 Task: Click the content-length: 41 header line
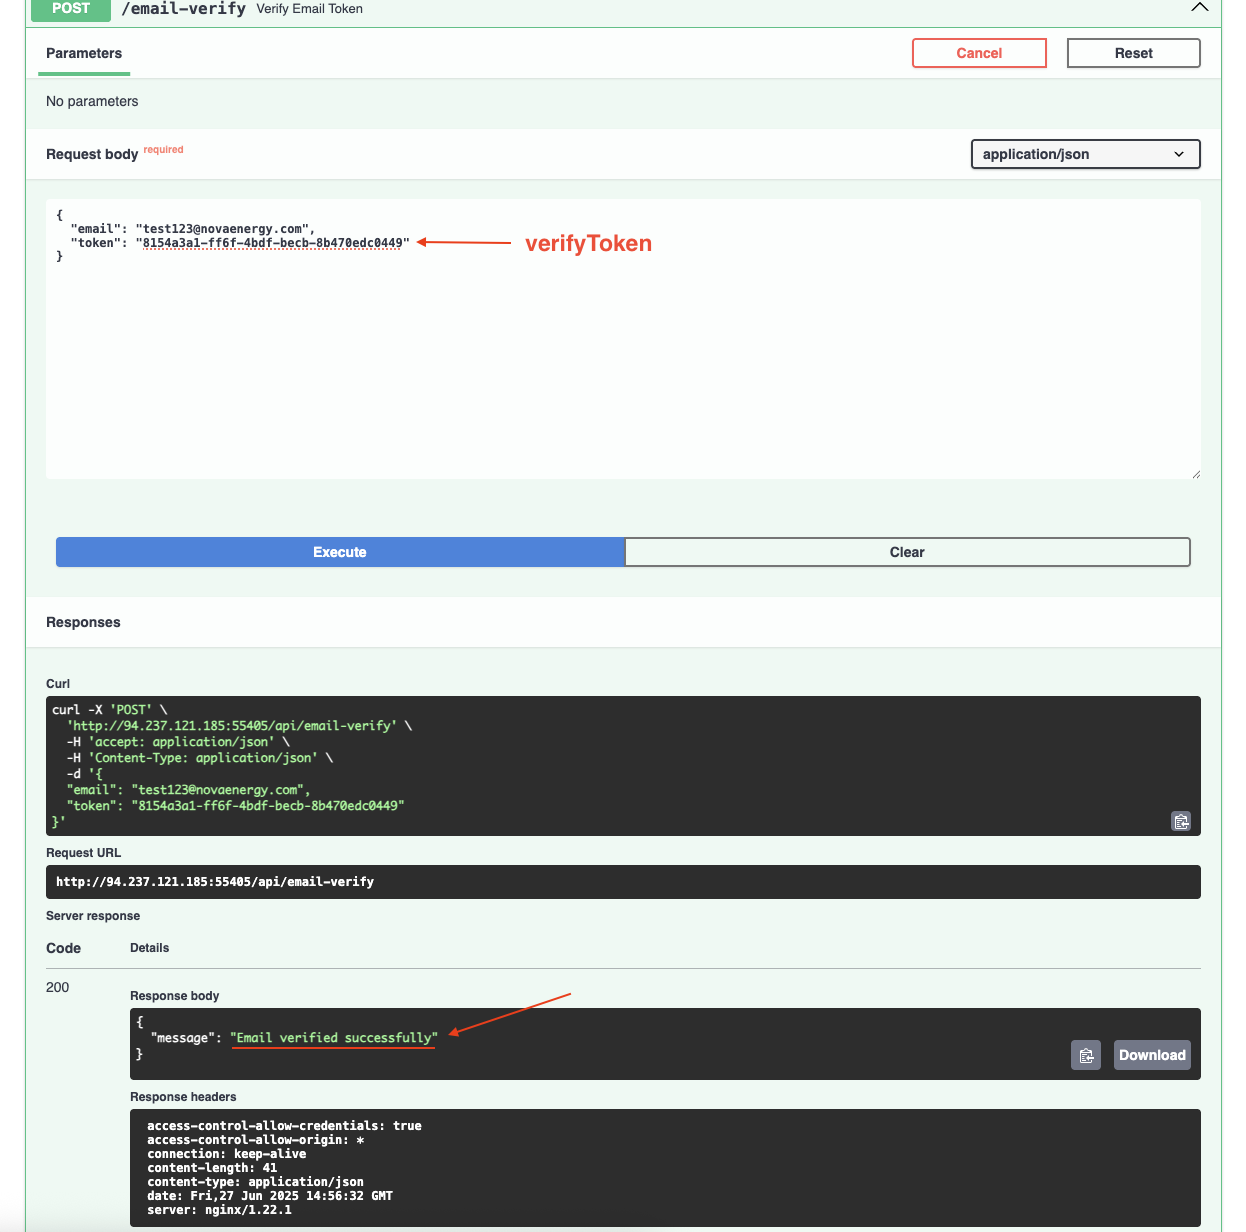[x=212, y=1168]
